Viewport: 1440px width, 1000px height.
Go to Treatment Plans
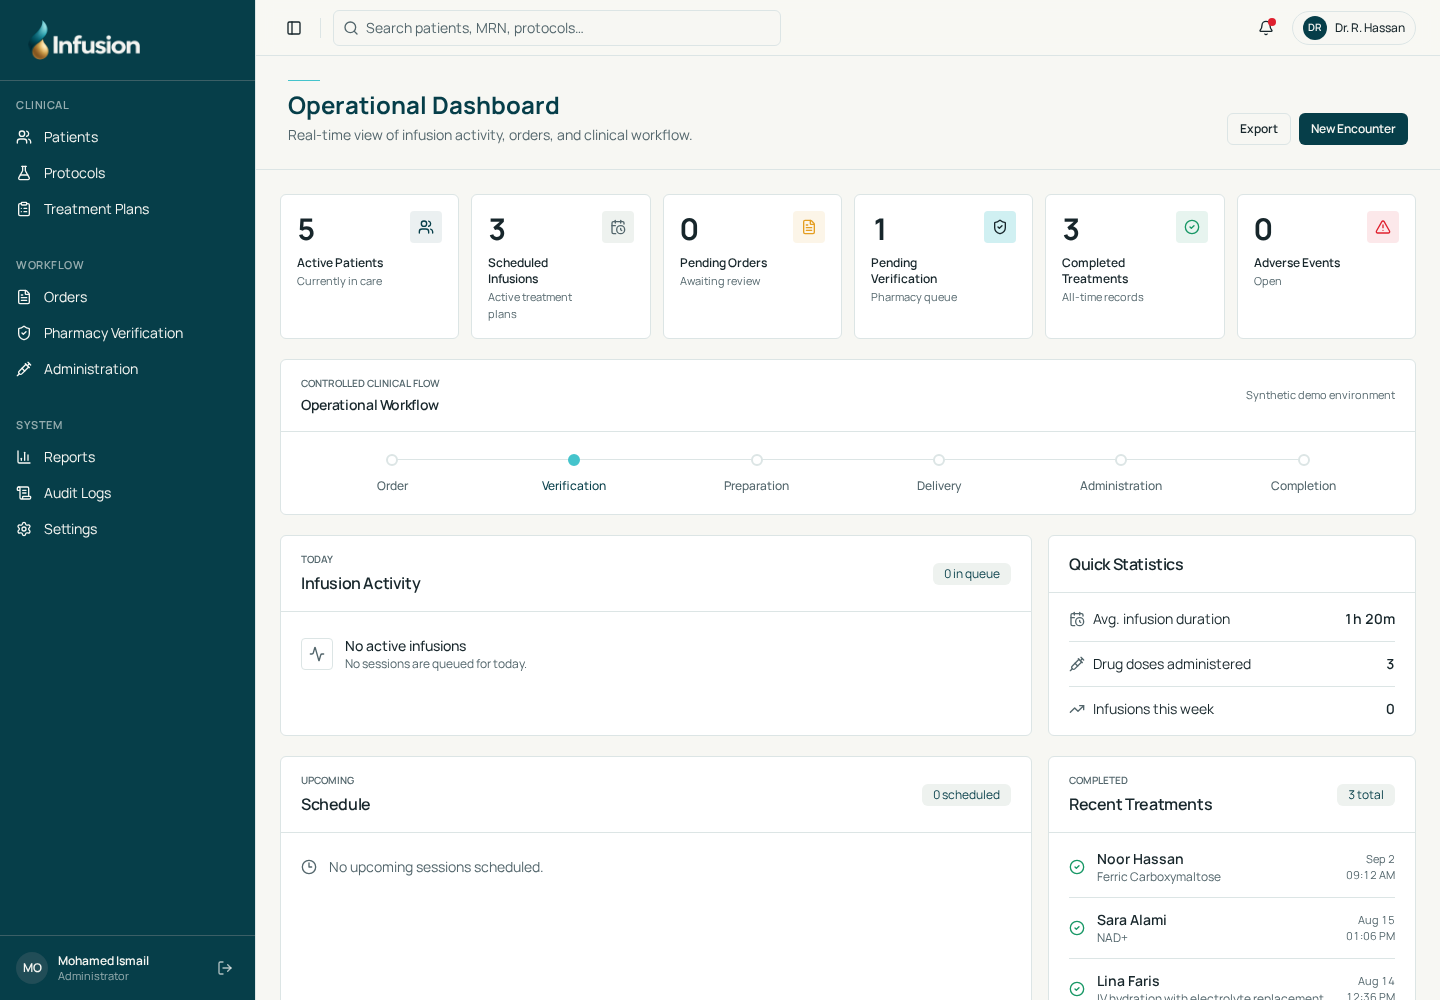click(127, 209)
